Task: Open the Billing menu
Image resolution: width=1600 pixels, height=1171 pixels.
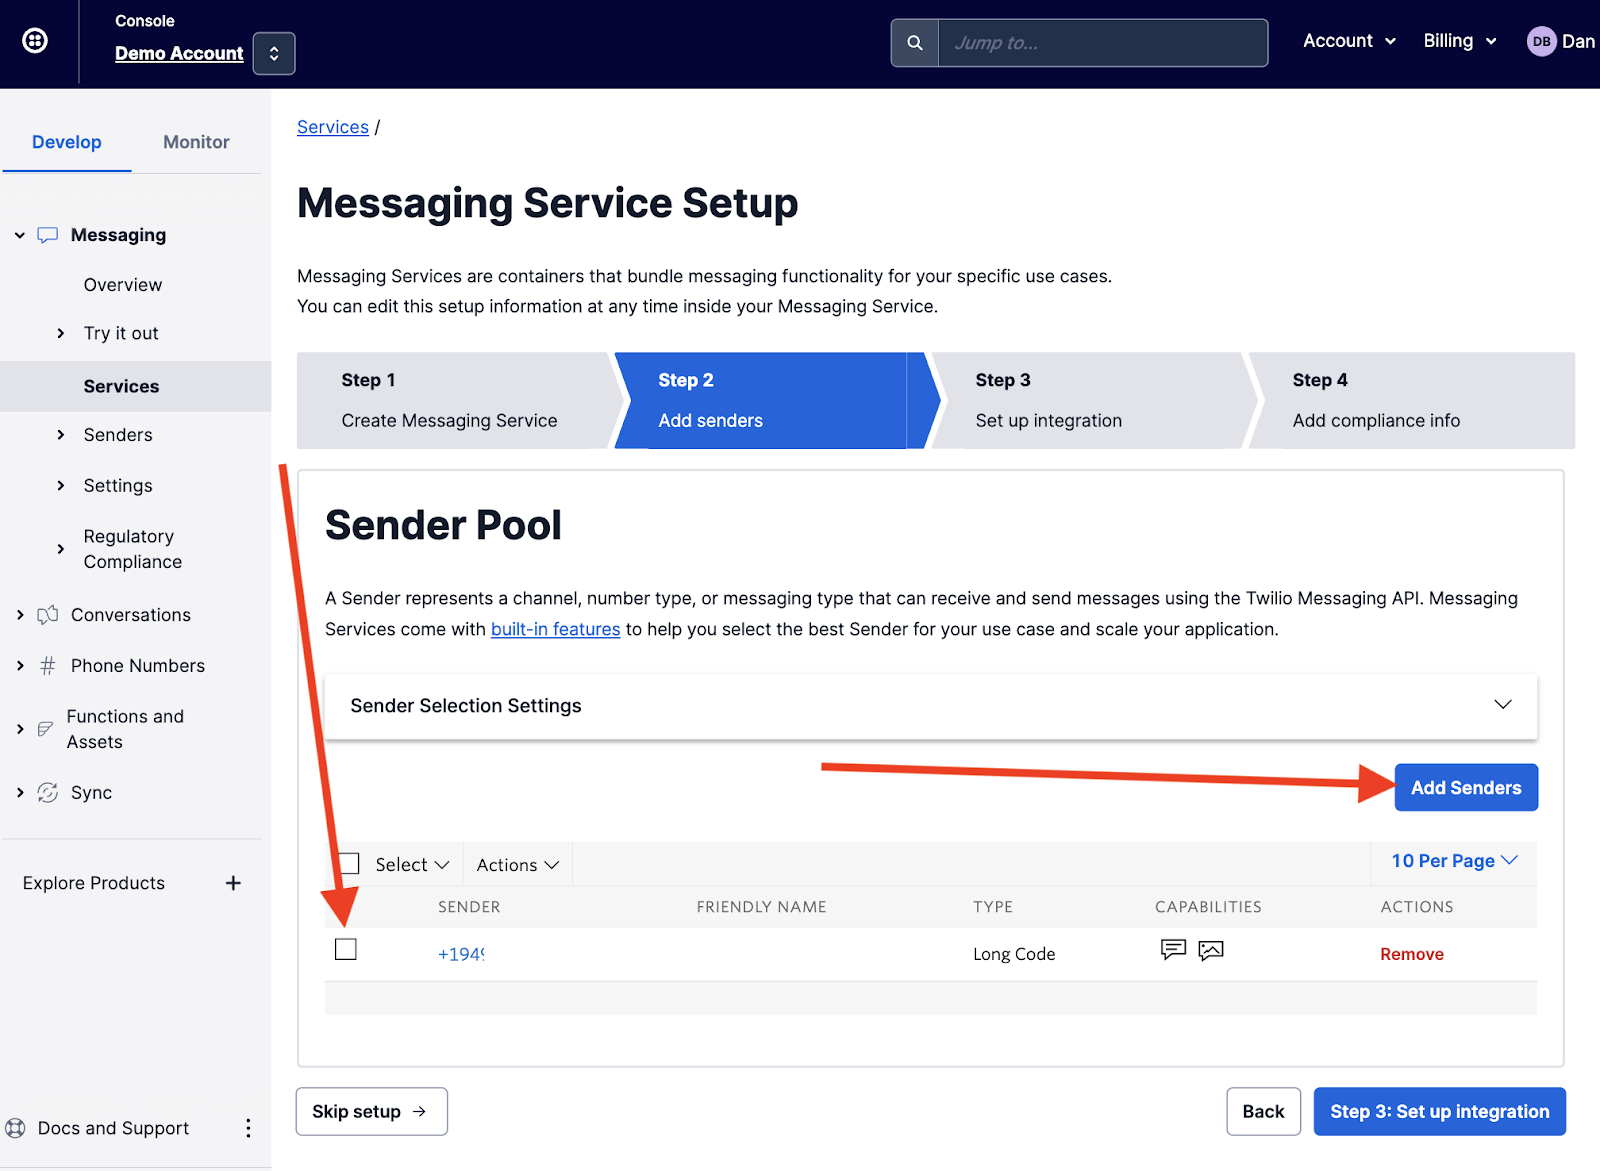Action: [x=1460, y=41]
